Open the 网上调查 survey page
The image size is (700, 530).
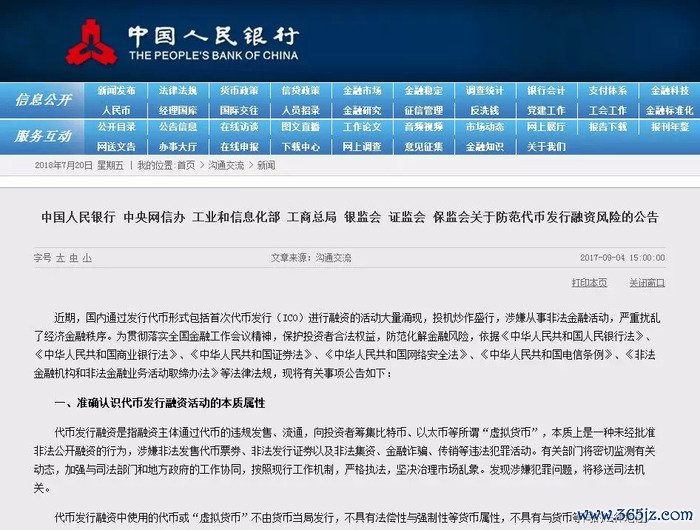pos(362,146)
